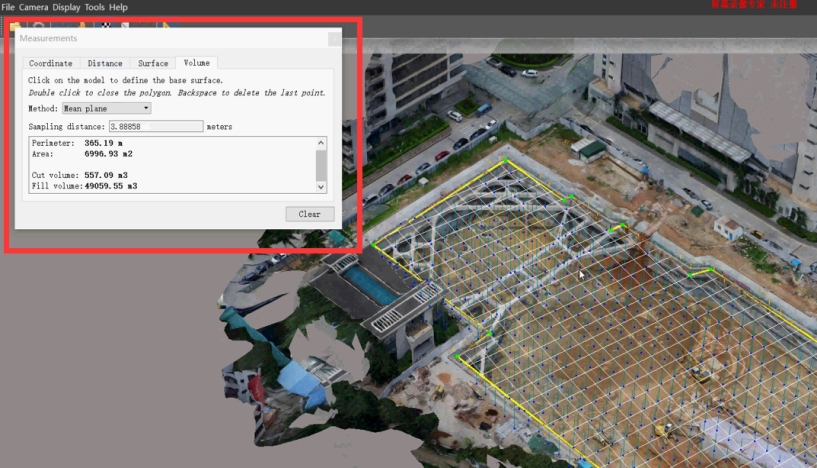The height and width of the screenshot is (468, 817).
Task: Switch to the Distance tab
Action: 105,63
